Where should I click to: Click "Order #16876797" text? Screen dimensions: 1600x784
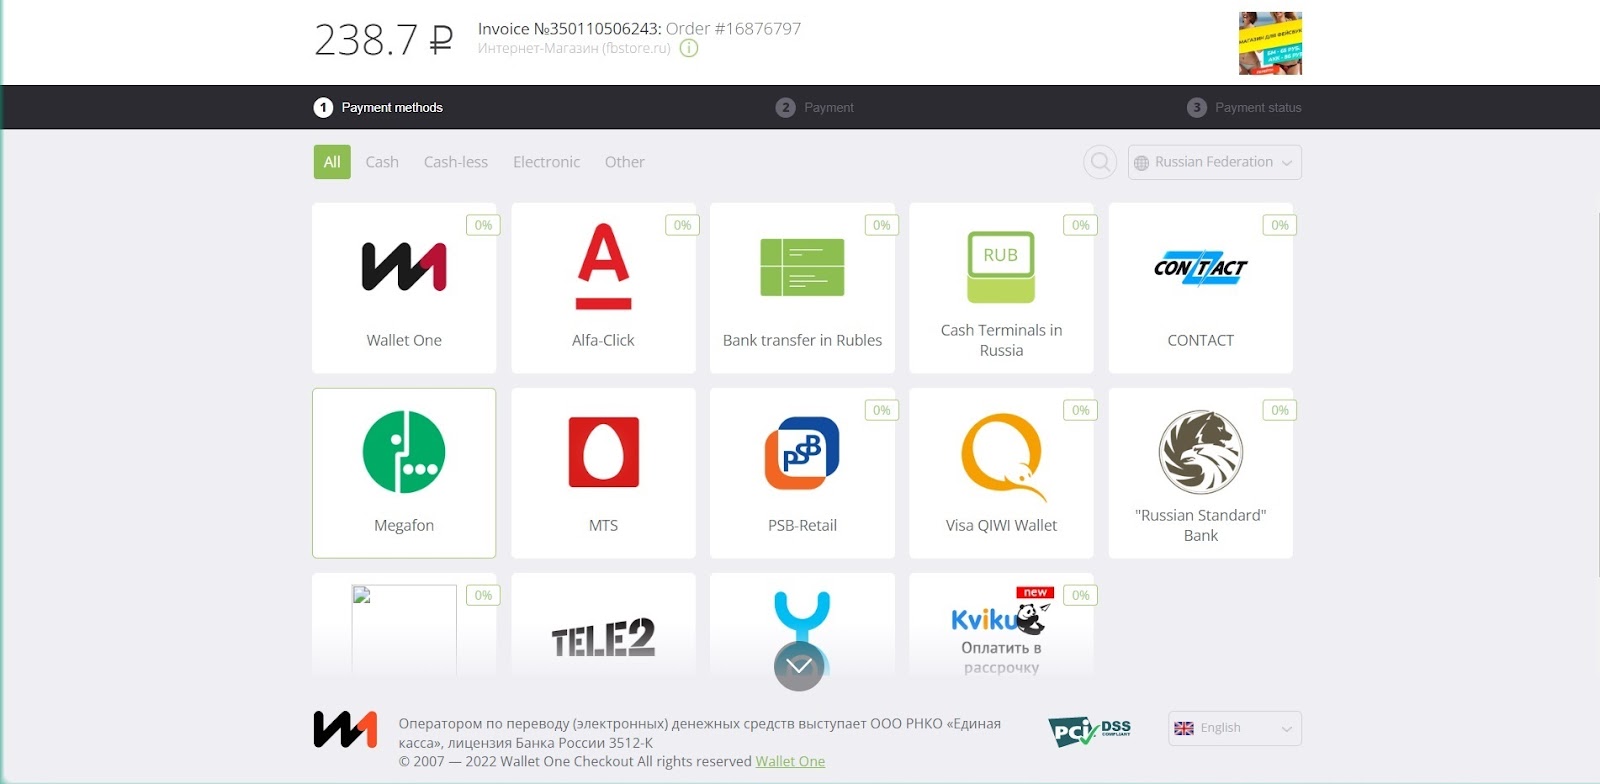click(x=734, y=29)
